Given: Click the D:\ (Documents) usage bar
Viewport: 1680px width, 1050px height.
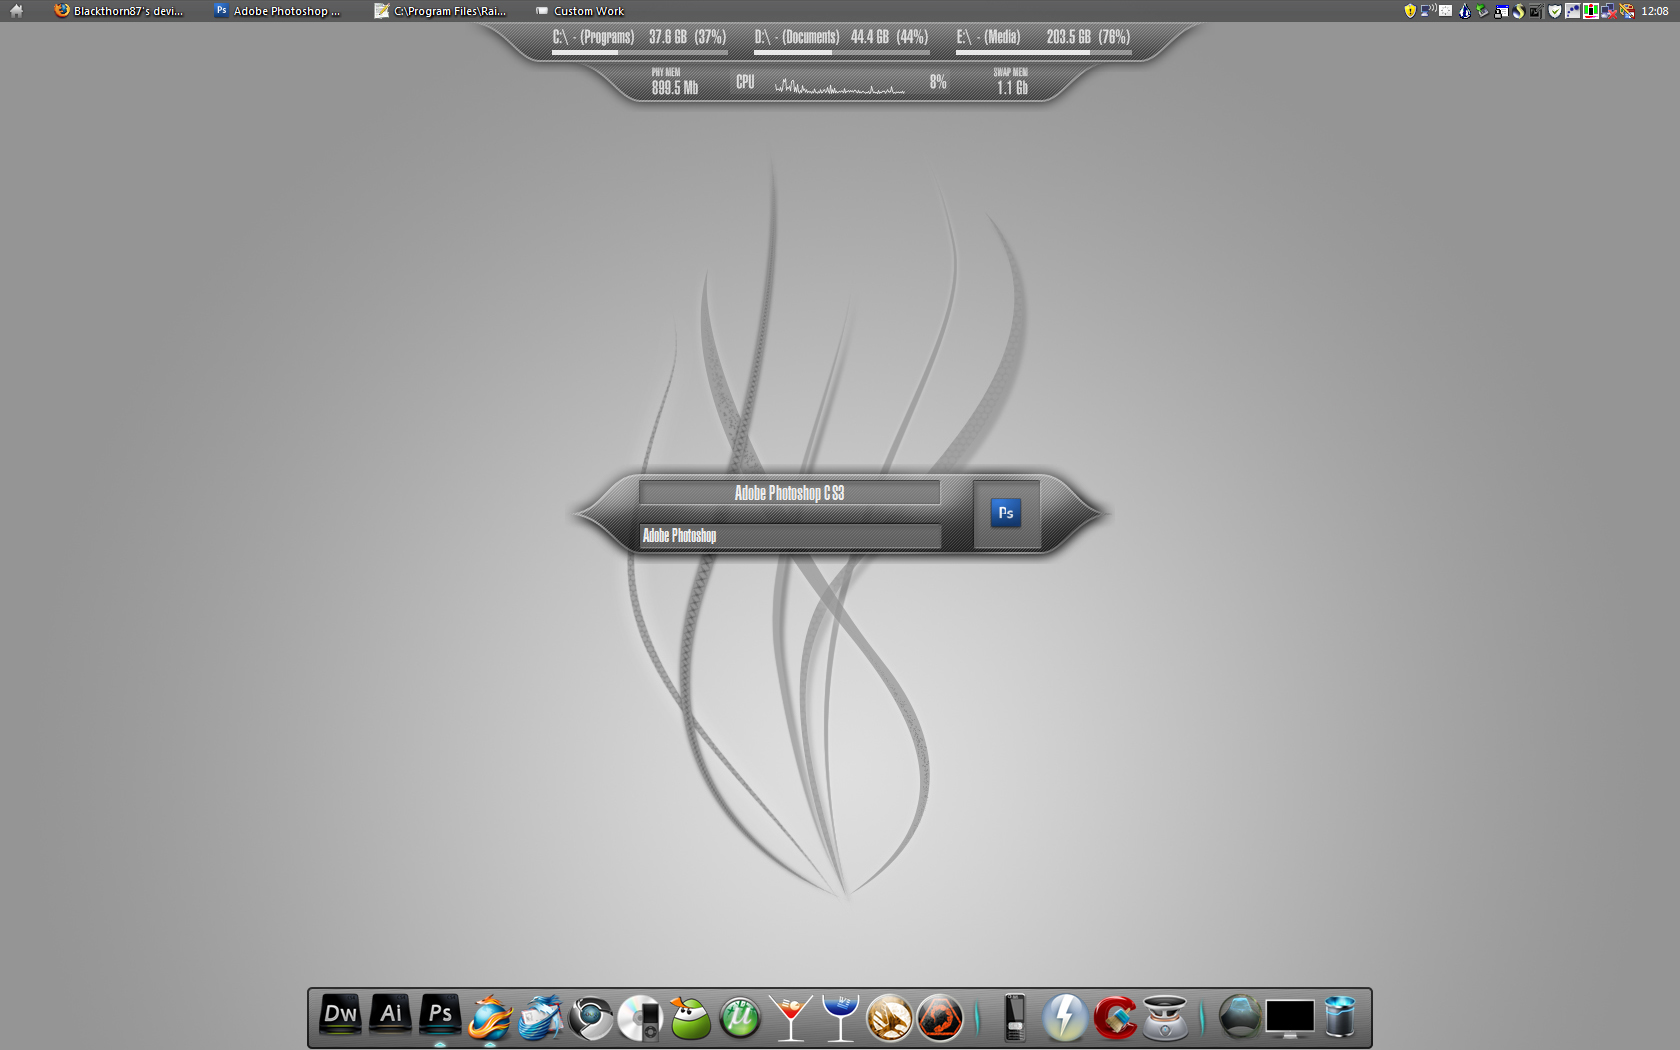Looking at the screenshot, I should [842, 52].
